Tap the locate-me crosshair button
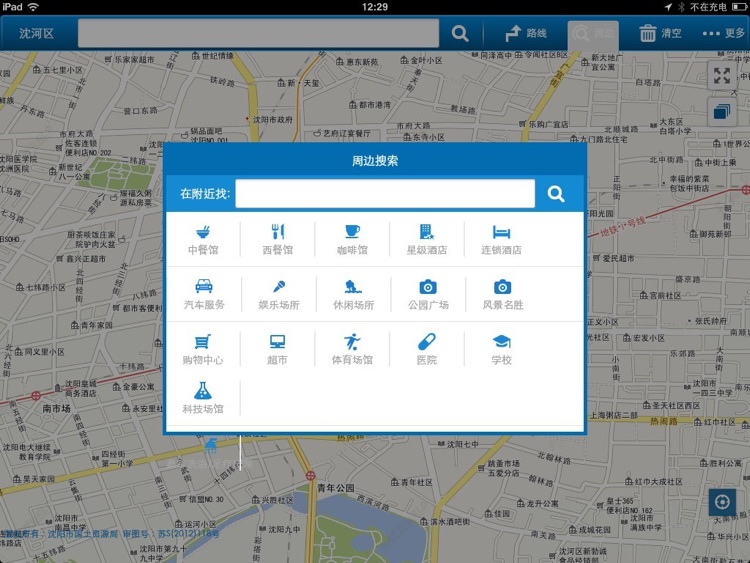The height and width of the screenshot is (563, 750). tap(722, 502)
